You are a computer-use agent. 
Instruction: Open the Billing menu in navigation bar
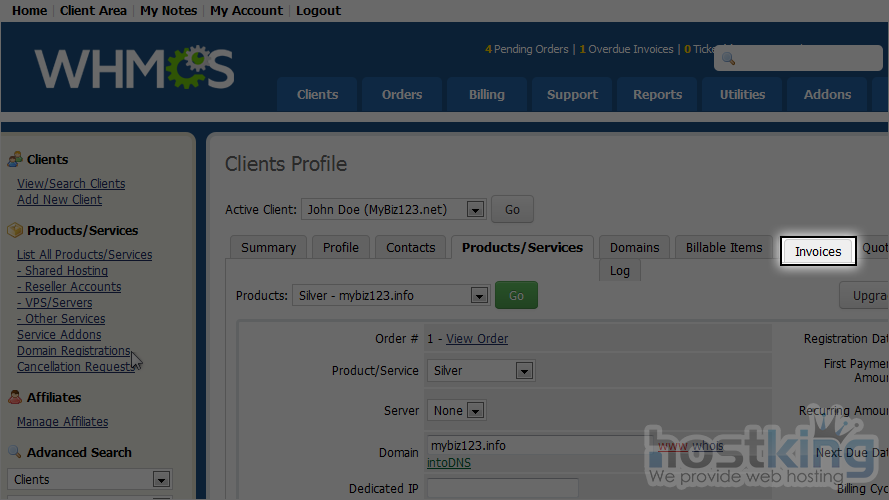(x=487, y=95)
